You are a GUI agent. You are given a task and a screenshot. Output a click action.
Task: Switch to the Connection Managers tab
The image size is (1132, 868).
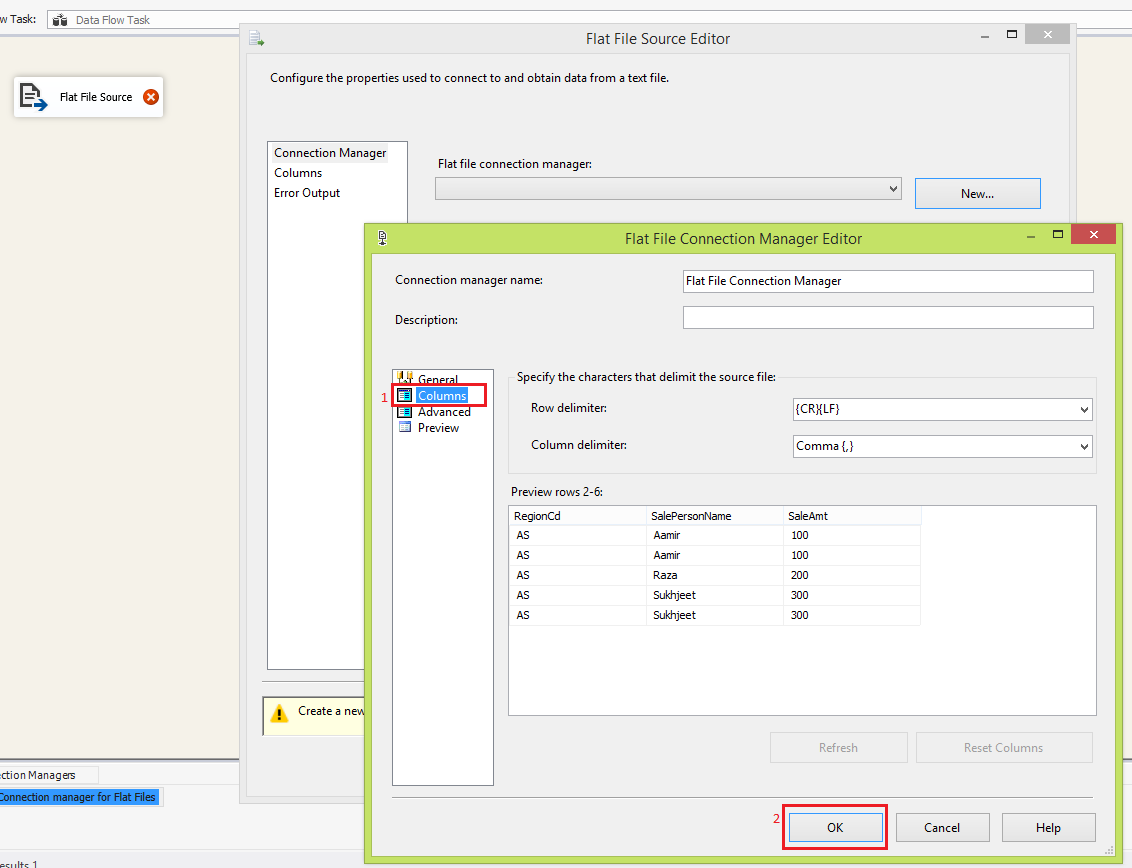point(35,774)
